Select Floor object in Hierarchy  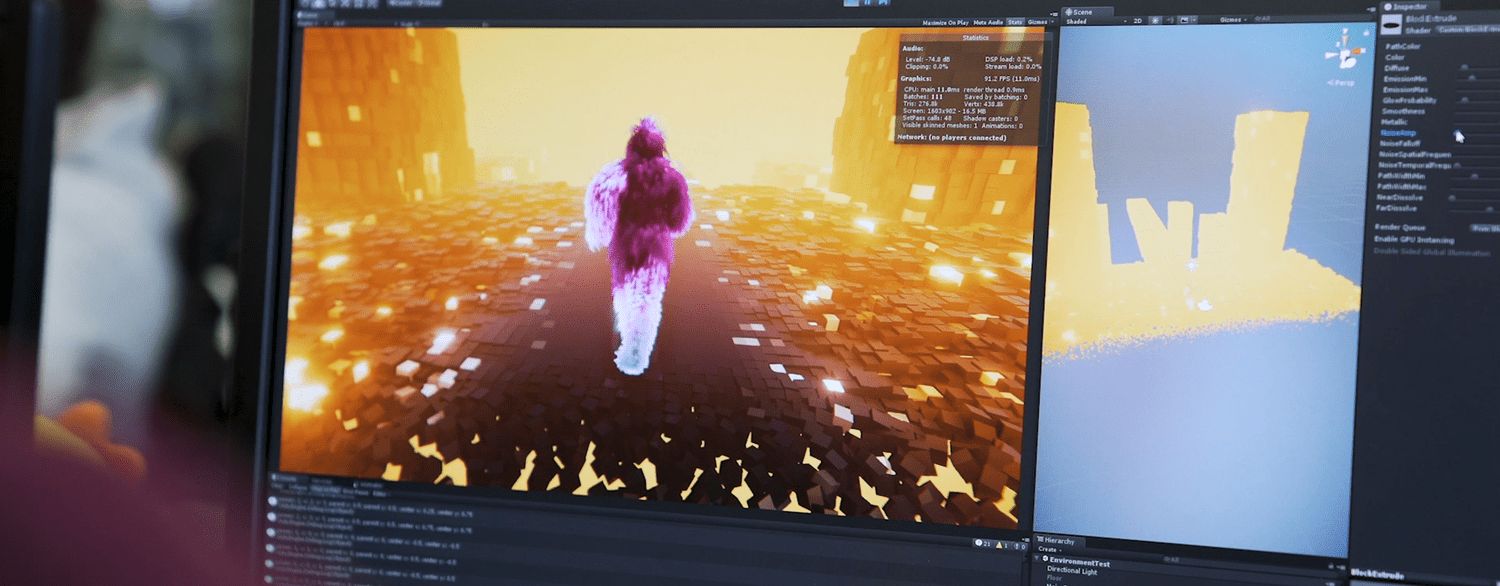tap(1054, 578)
